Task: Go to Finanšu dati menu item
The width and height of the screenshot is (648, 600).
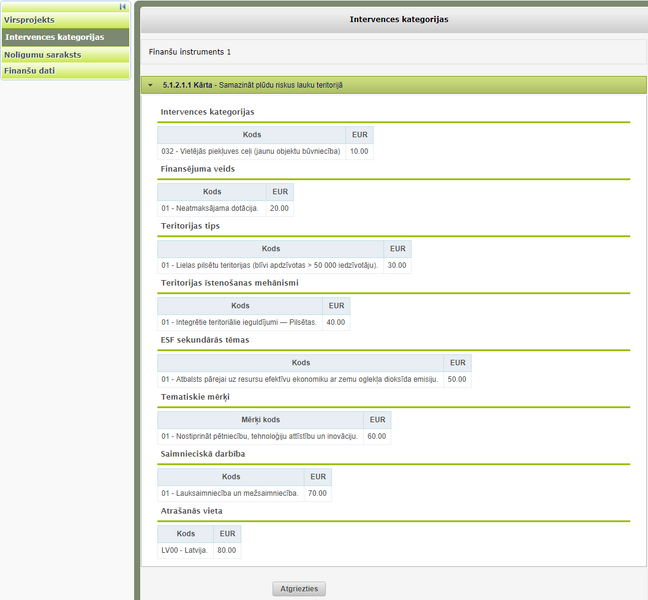Action: 65,71
